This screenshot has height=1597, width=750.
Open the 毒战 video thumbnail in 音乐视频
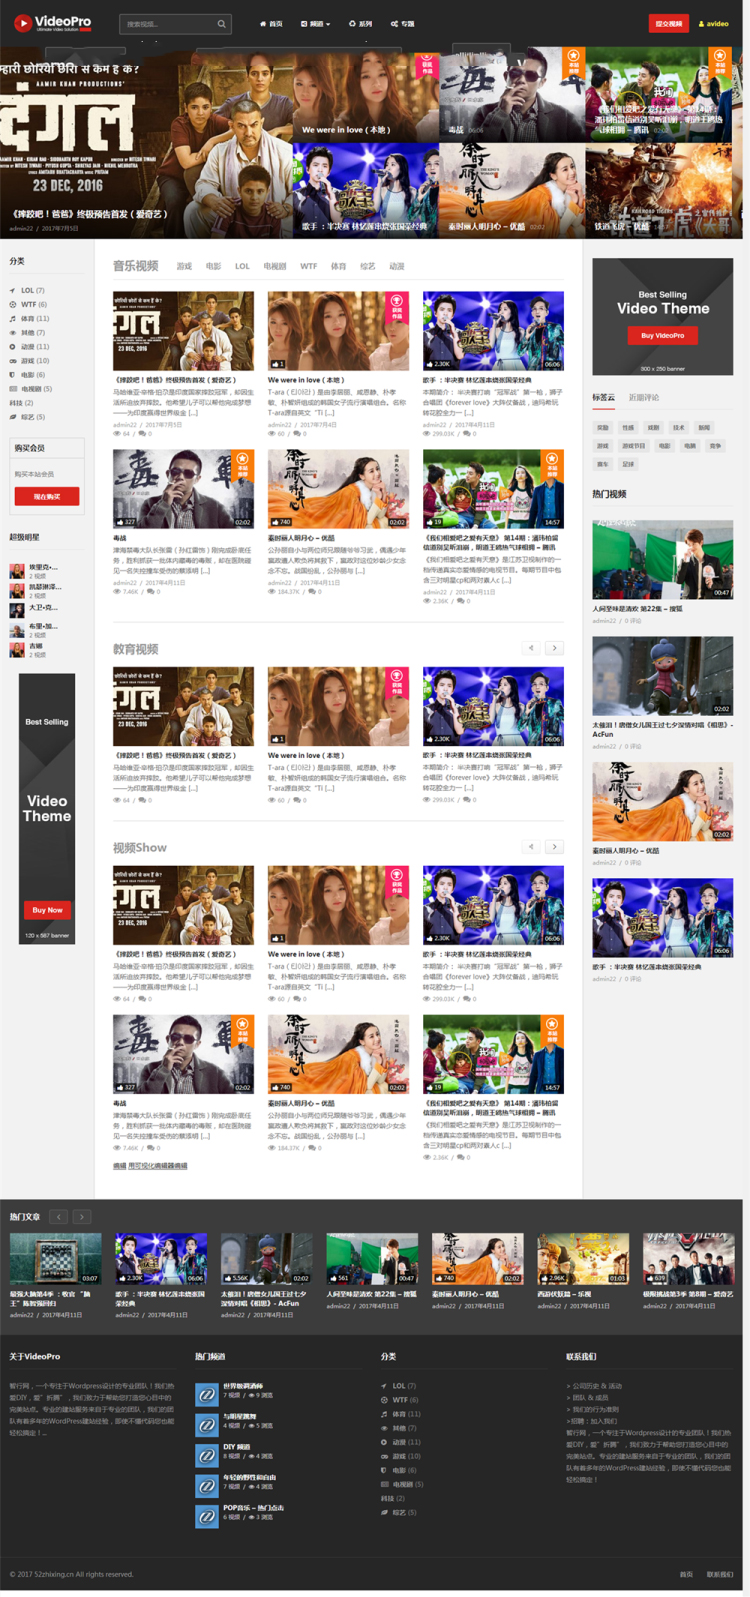[x=183, y=489]
